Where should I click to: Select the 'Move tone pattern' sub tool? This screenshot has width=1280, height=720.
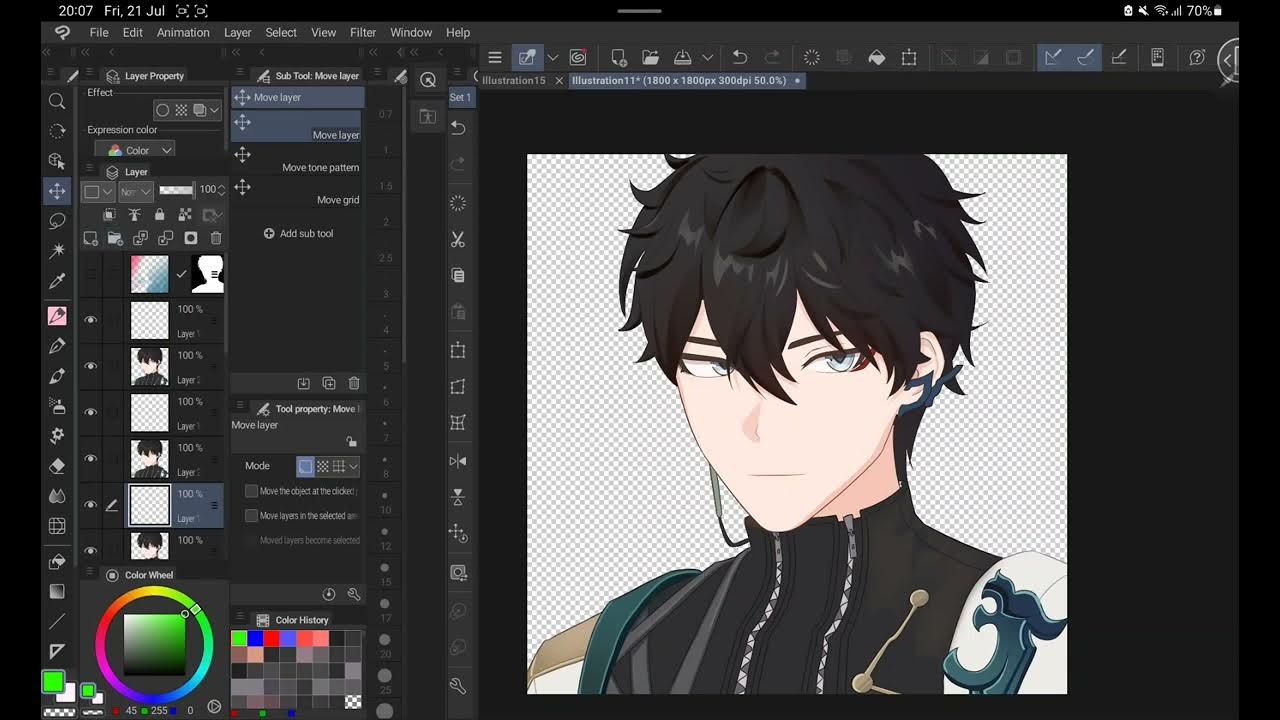pos(297,160)
